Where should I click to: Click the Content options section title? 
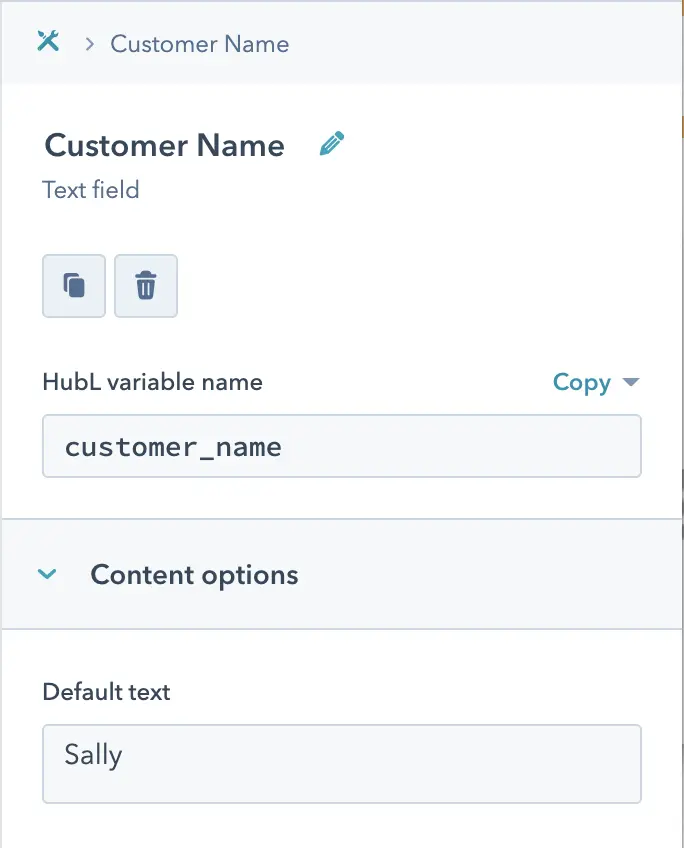pyautogui.click(x=194, y=575)
